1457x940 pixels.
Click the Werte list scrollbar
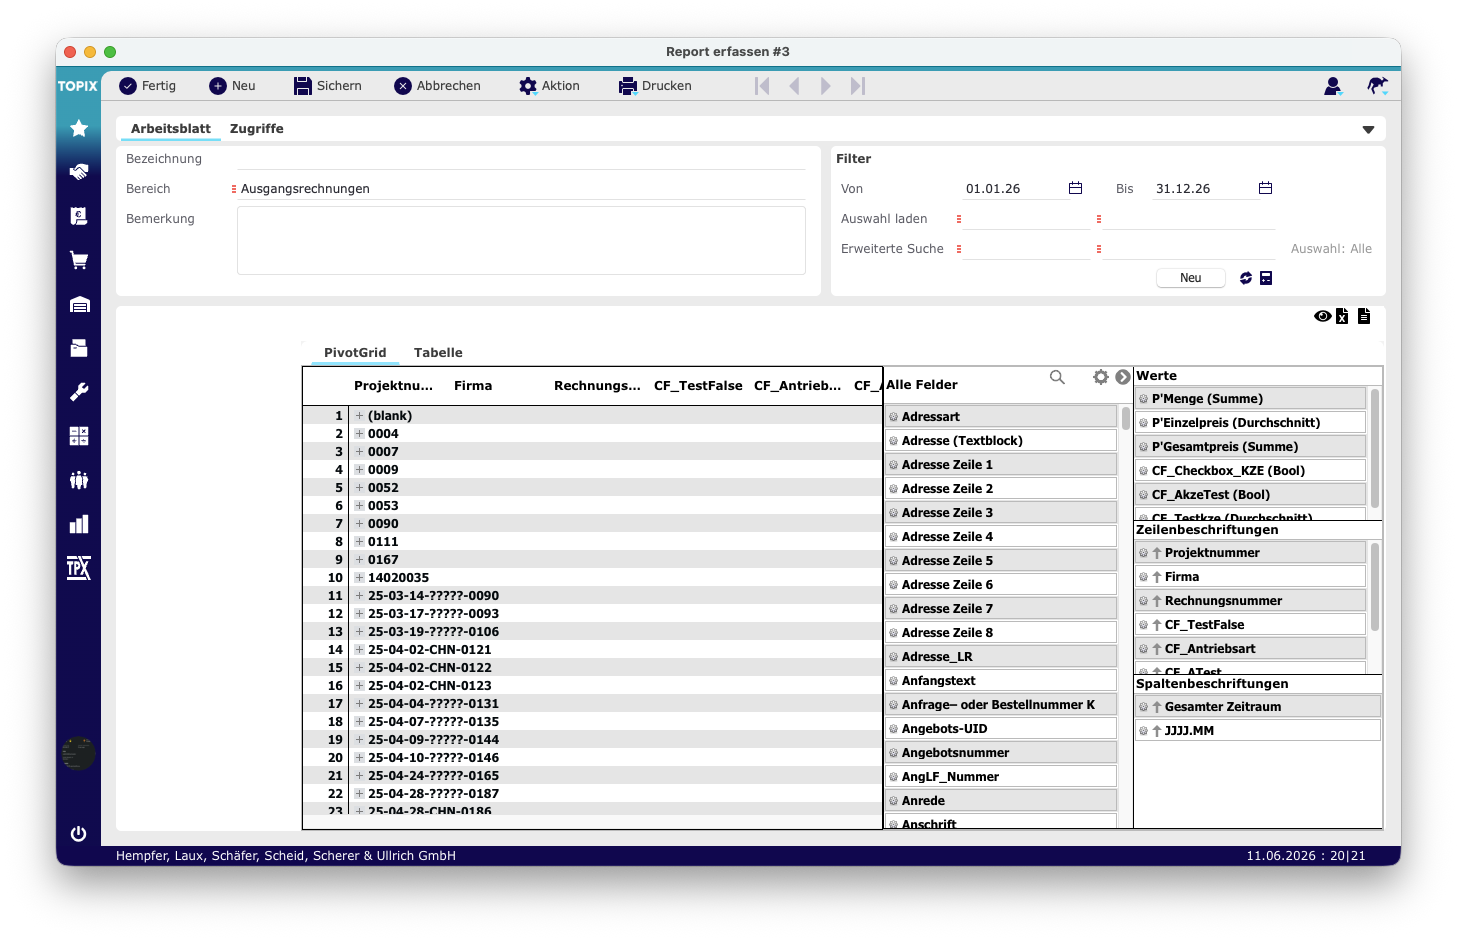(x=1375, y=448)
